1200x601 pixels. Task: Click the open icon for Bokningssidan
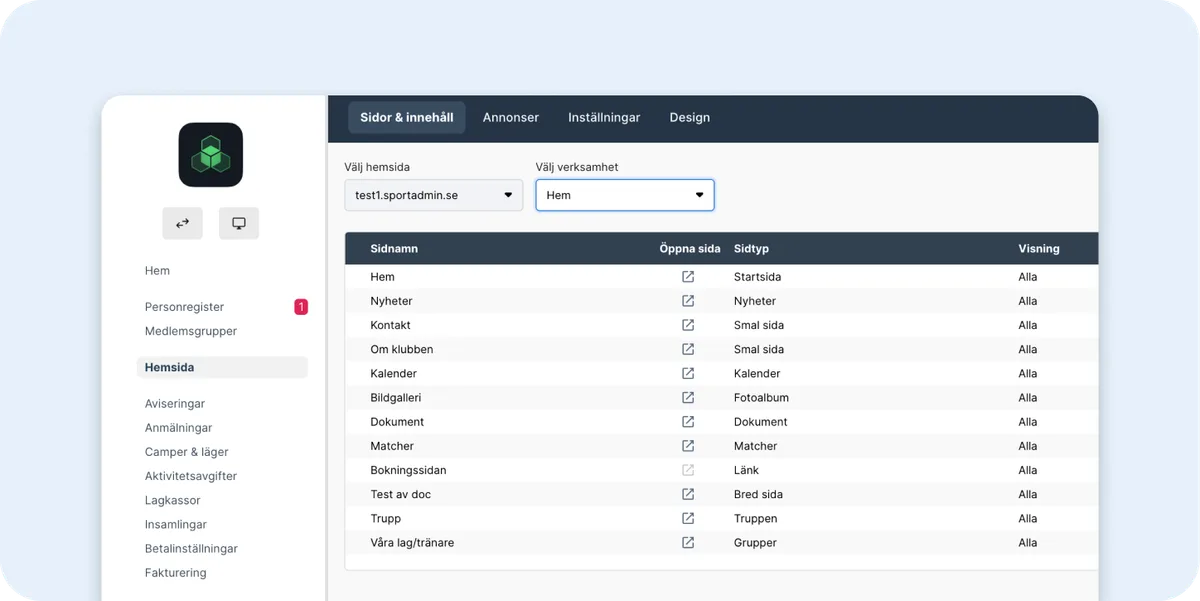click(688, 470)
